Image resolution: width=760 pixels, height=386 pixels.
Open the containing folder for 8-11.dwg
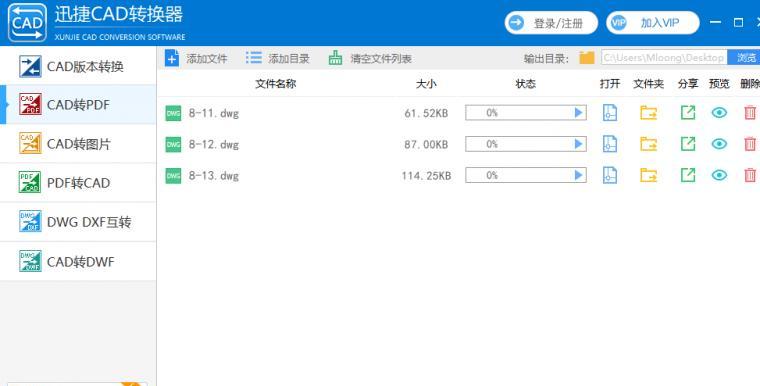pyautogui.click(x=649, y=113)
